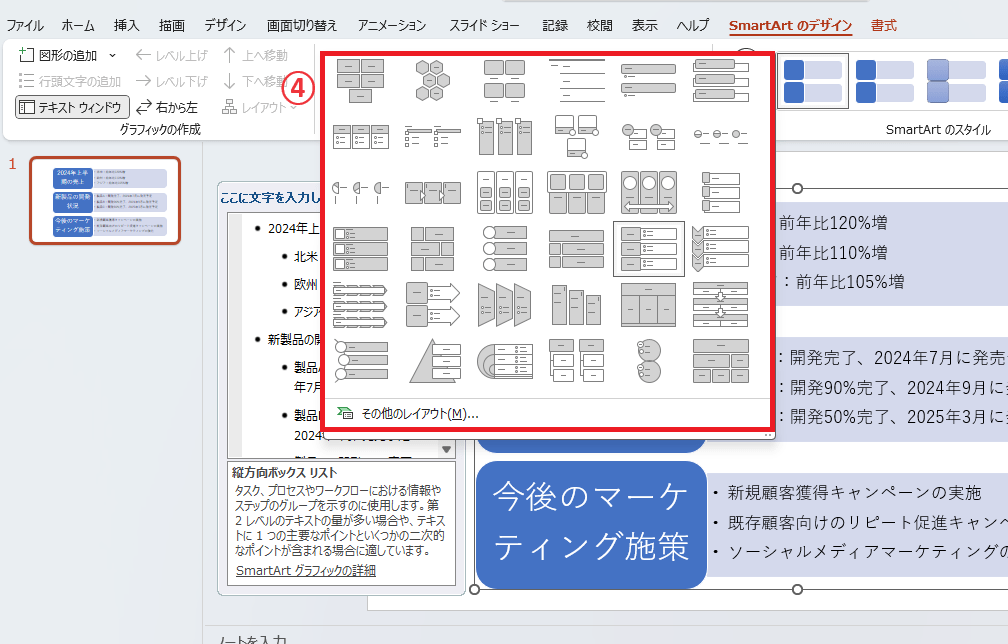Choose the Vertical Curved List layout
This screenshot has width=1008, height=644.
pos(361,361)
